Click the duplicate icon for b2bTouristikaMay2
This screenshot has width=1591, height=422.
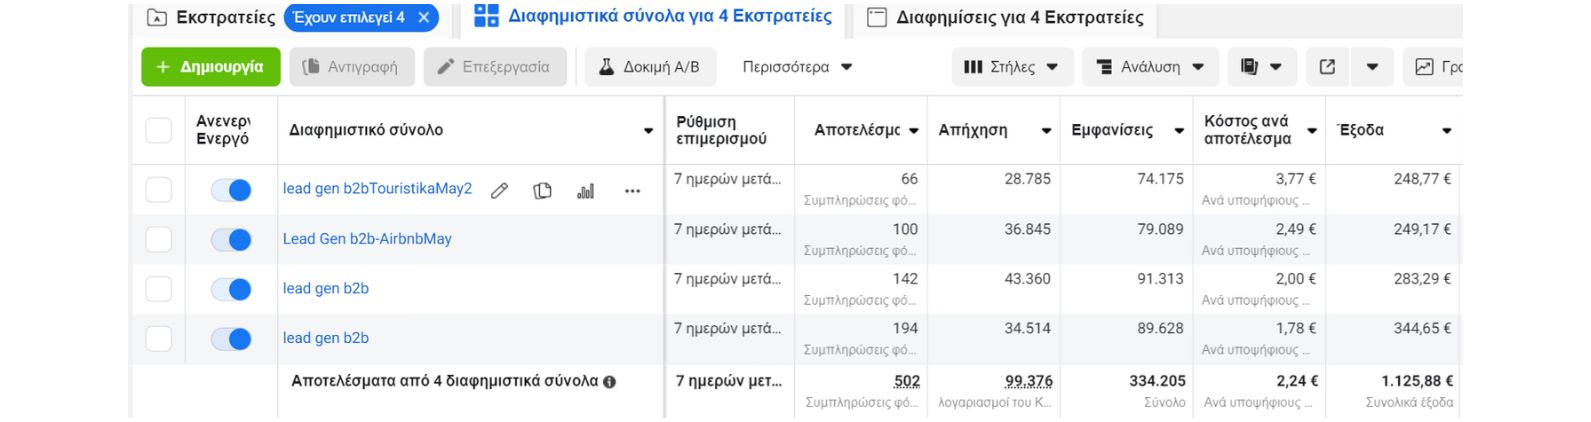[542, 190]
